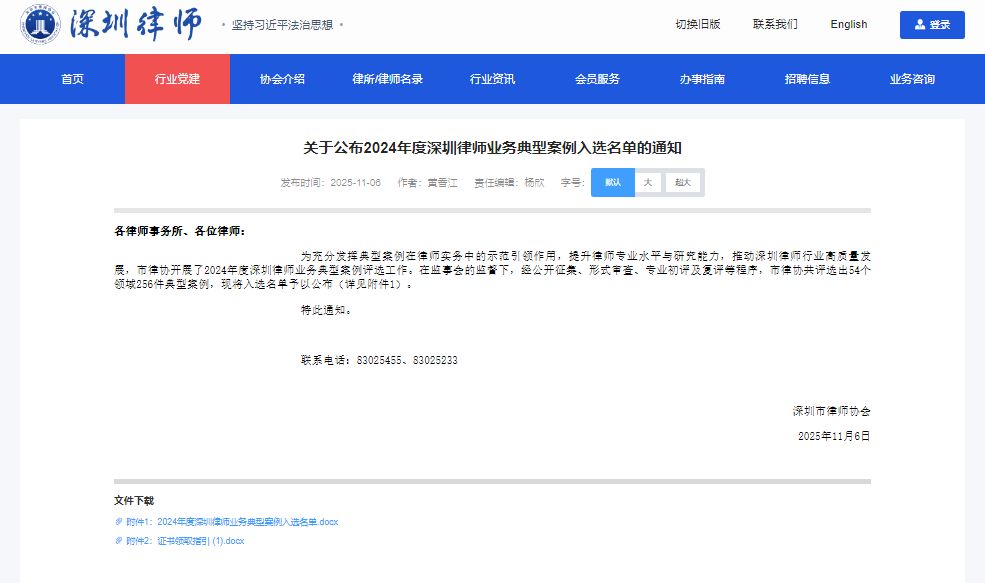Go to the 首页 tab
This screenshot has width=985, height=583.
(x=72, y=79)
